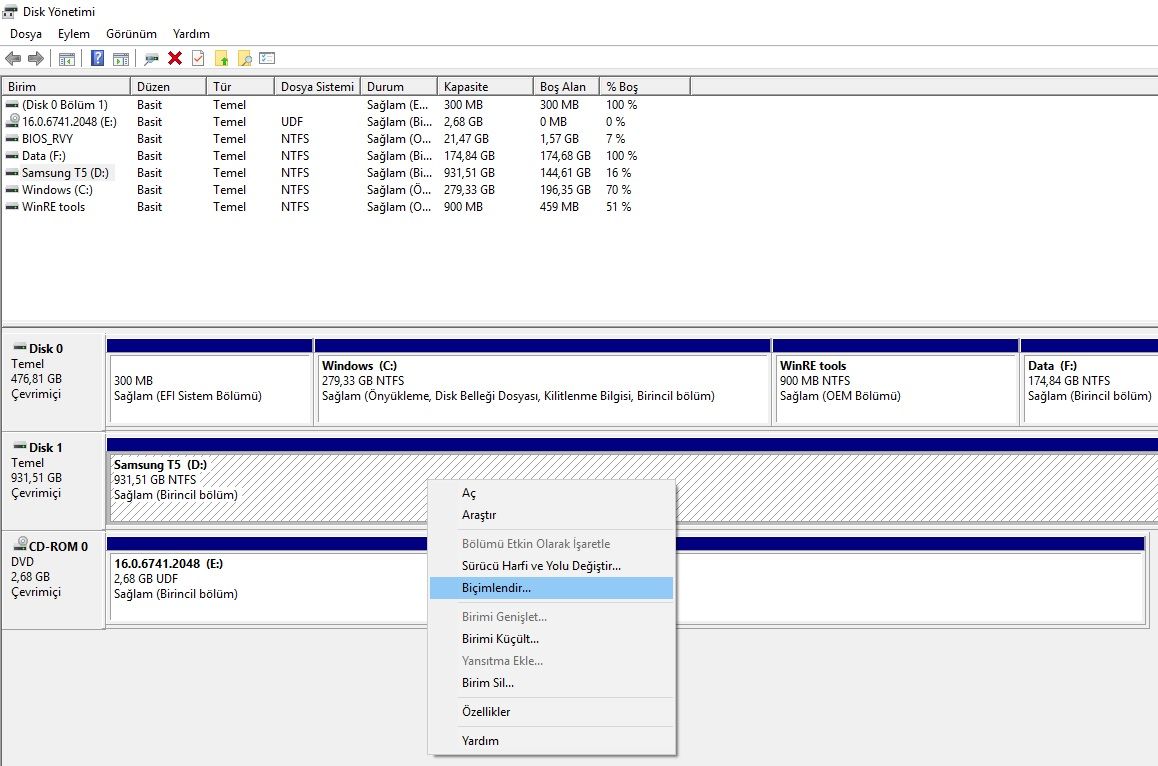Click the checklist settings toolbar icon

click(267, 58)
